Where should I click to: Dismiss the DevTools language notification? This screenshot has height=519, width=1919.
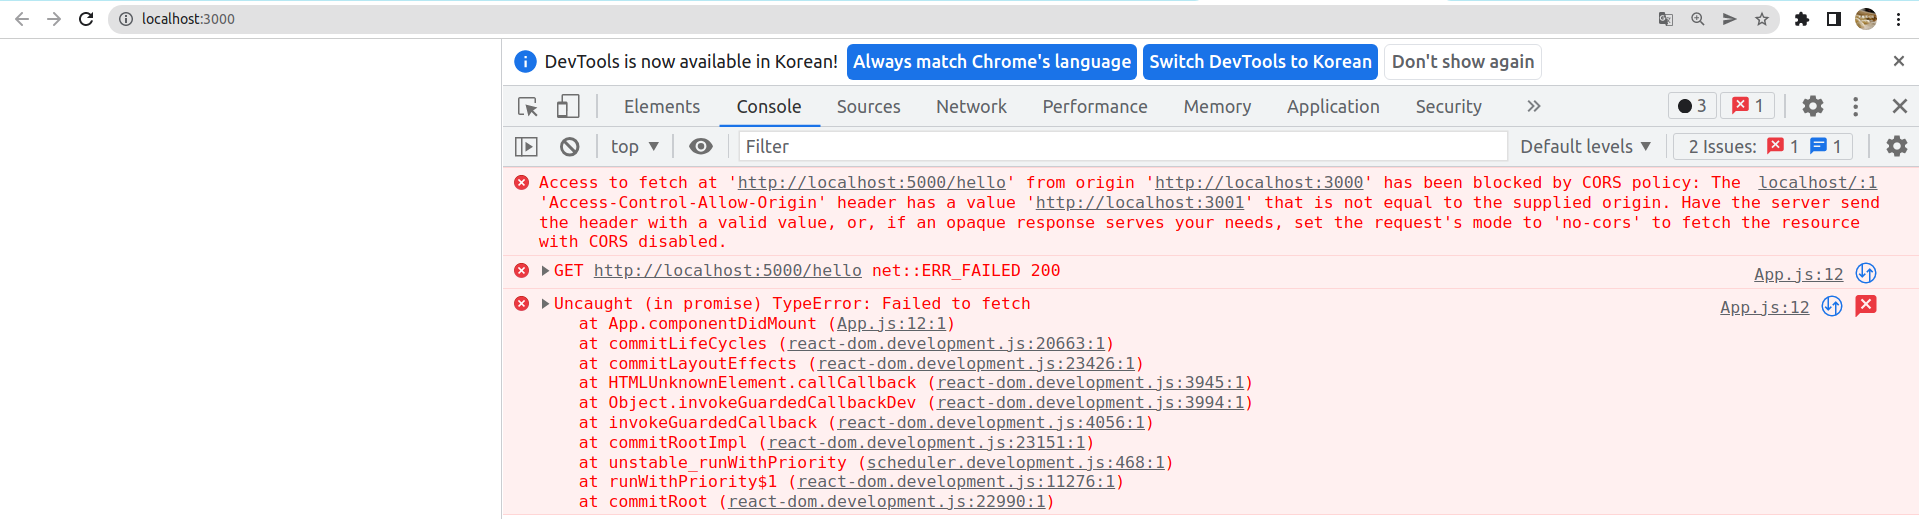tap(1898, 61)
